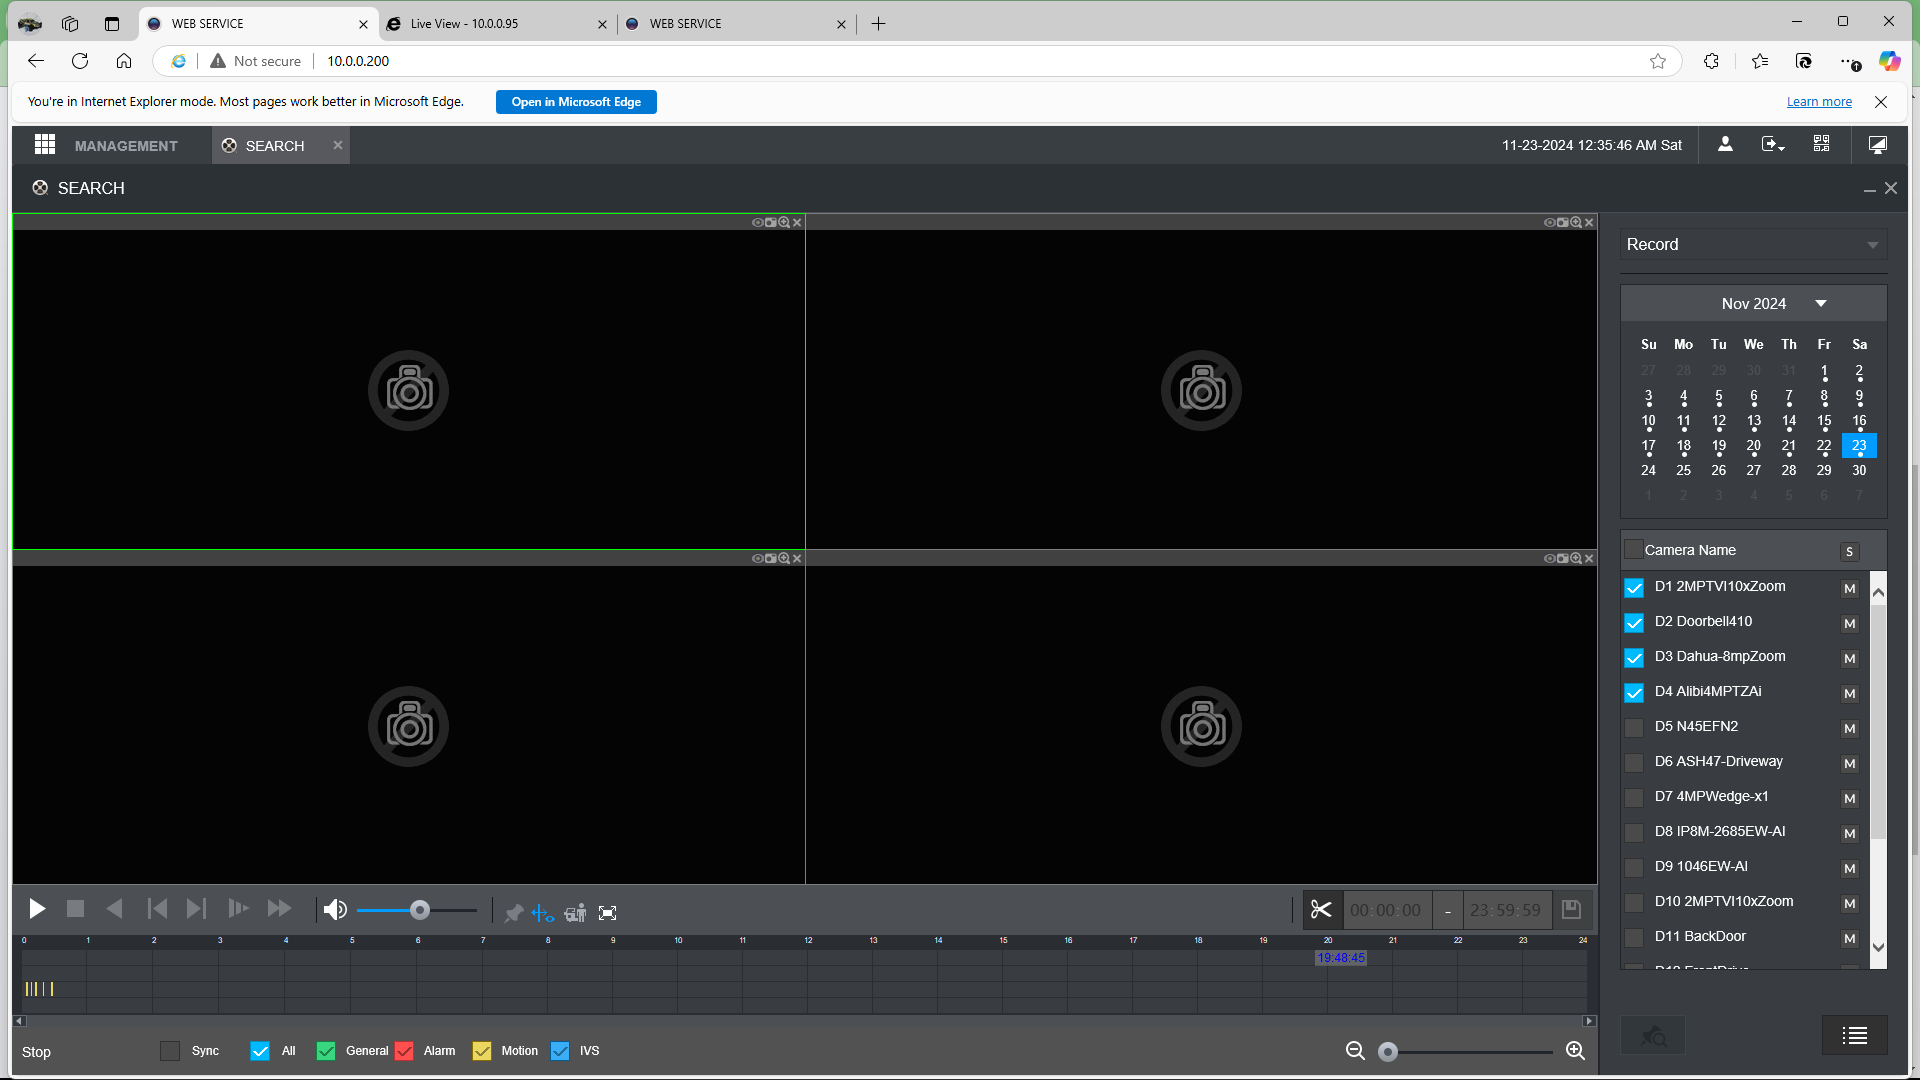Click the fast forward button
The height and width of the screenshot is (1080, 1920).
[x=279, y=909]
